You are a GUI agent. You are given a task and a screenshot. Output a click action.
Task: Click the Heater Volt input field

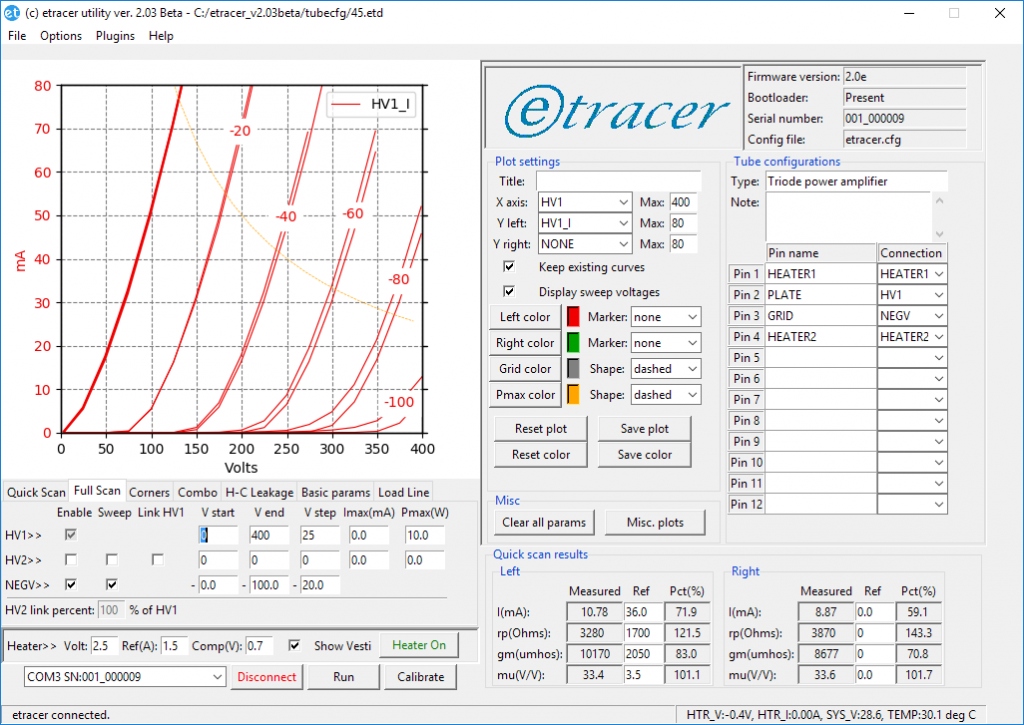pyautogui.click(x=104, y=645)
